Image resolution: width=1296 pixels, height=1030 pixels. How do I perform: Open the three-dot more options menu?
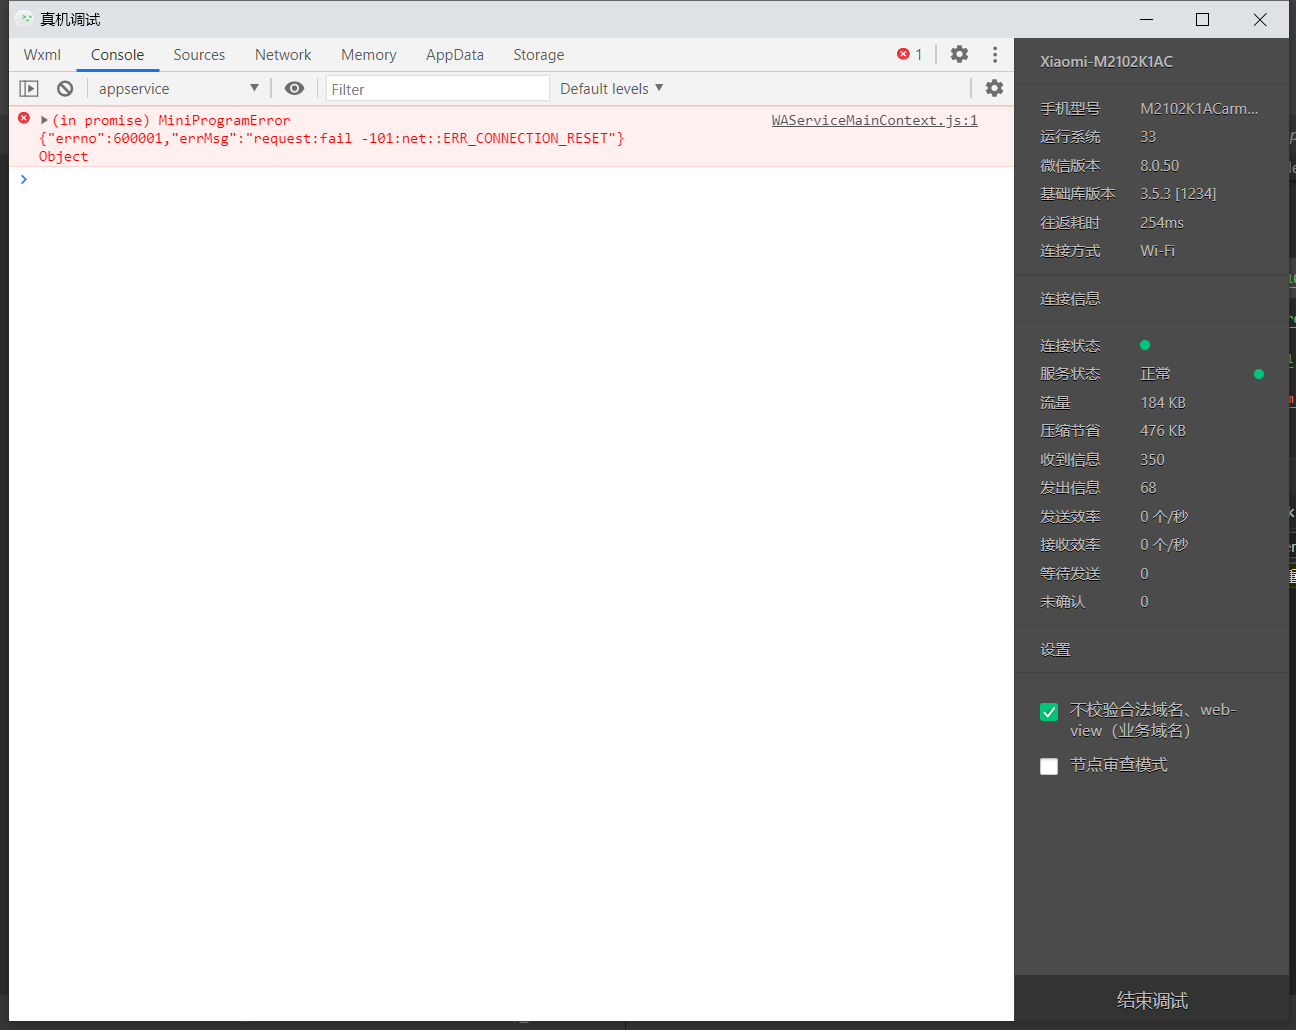click(995, 54)
